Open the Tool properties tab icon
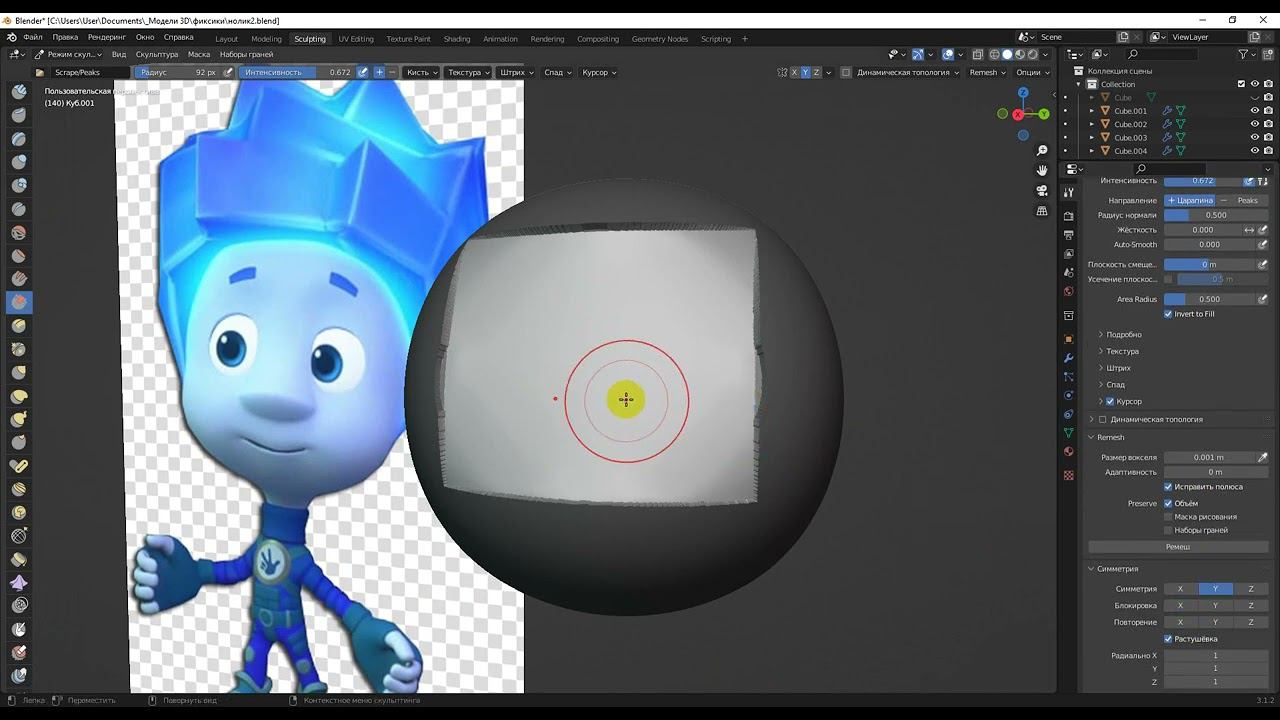The width and height of the screenshot is (1280, 720). 1069,192
